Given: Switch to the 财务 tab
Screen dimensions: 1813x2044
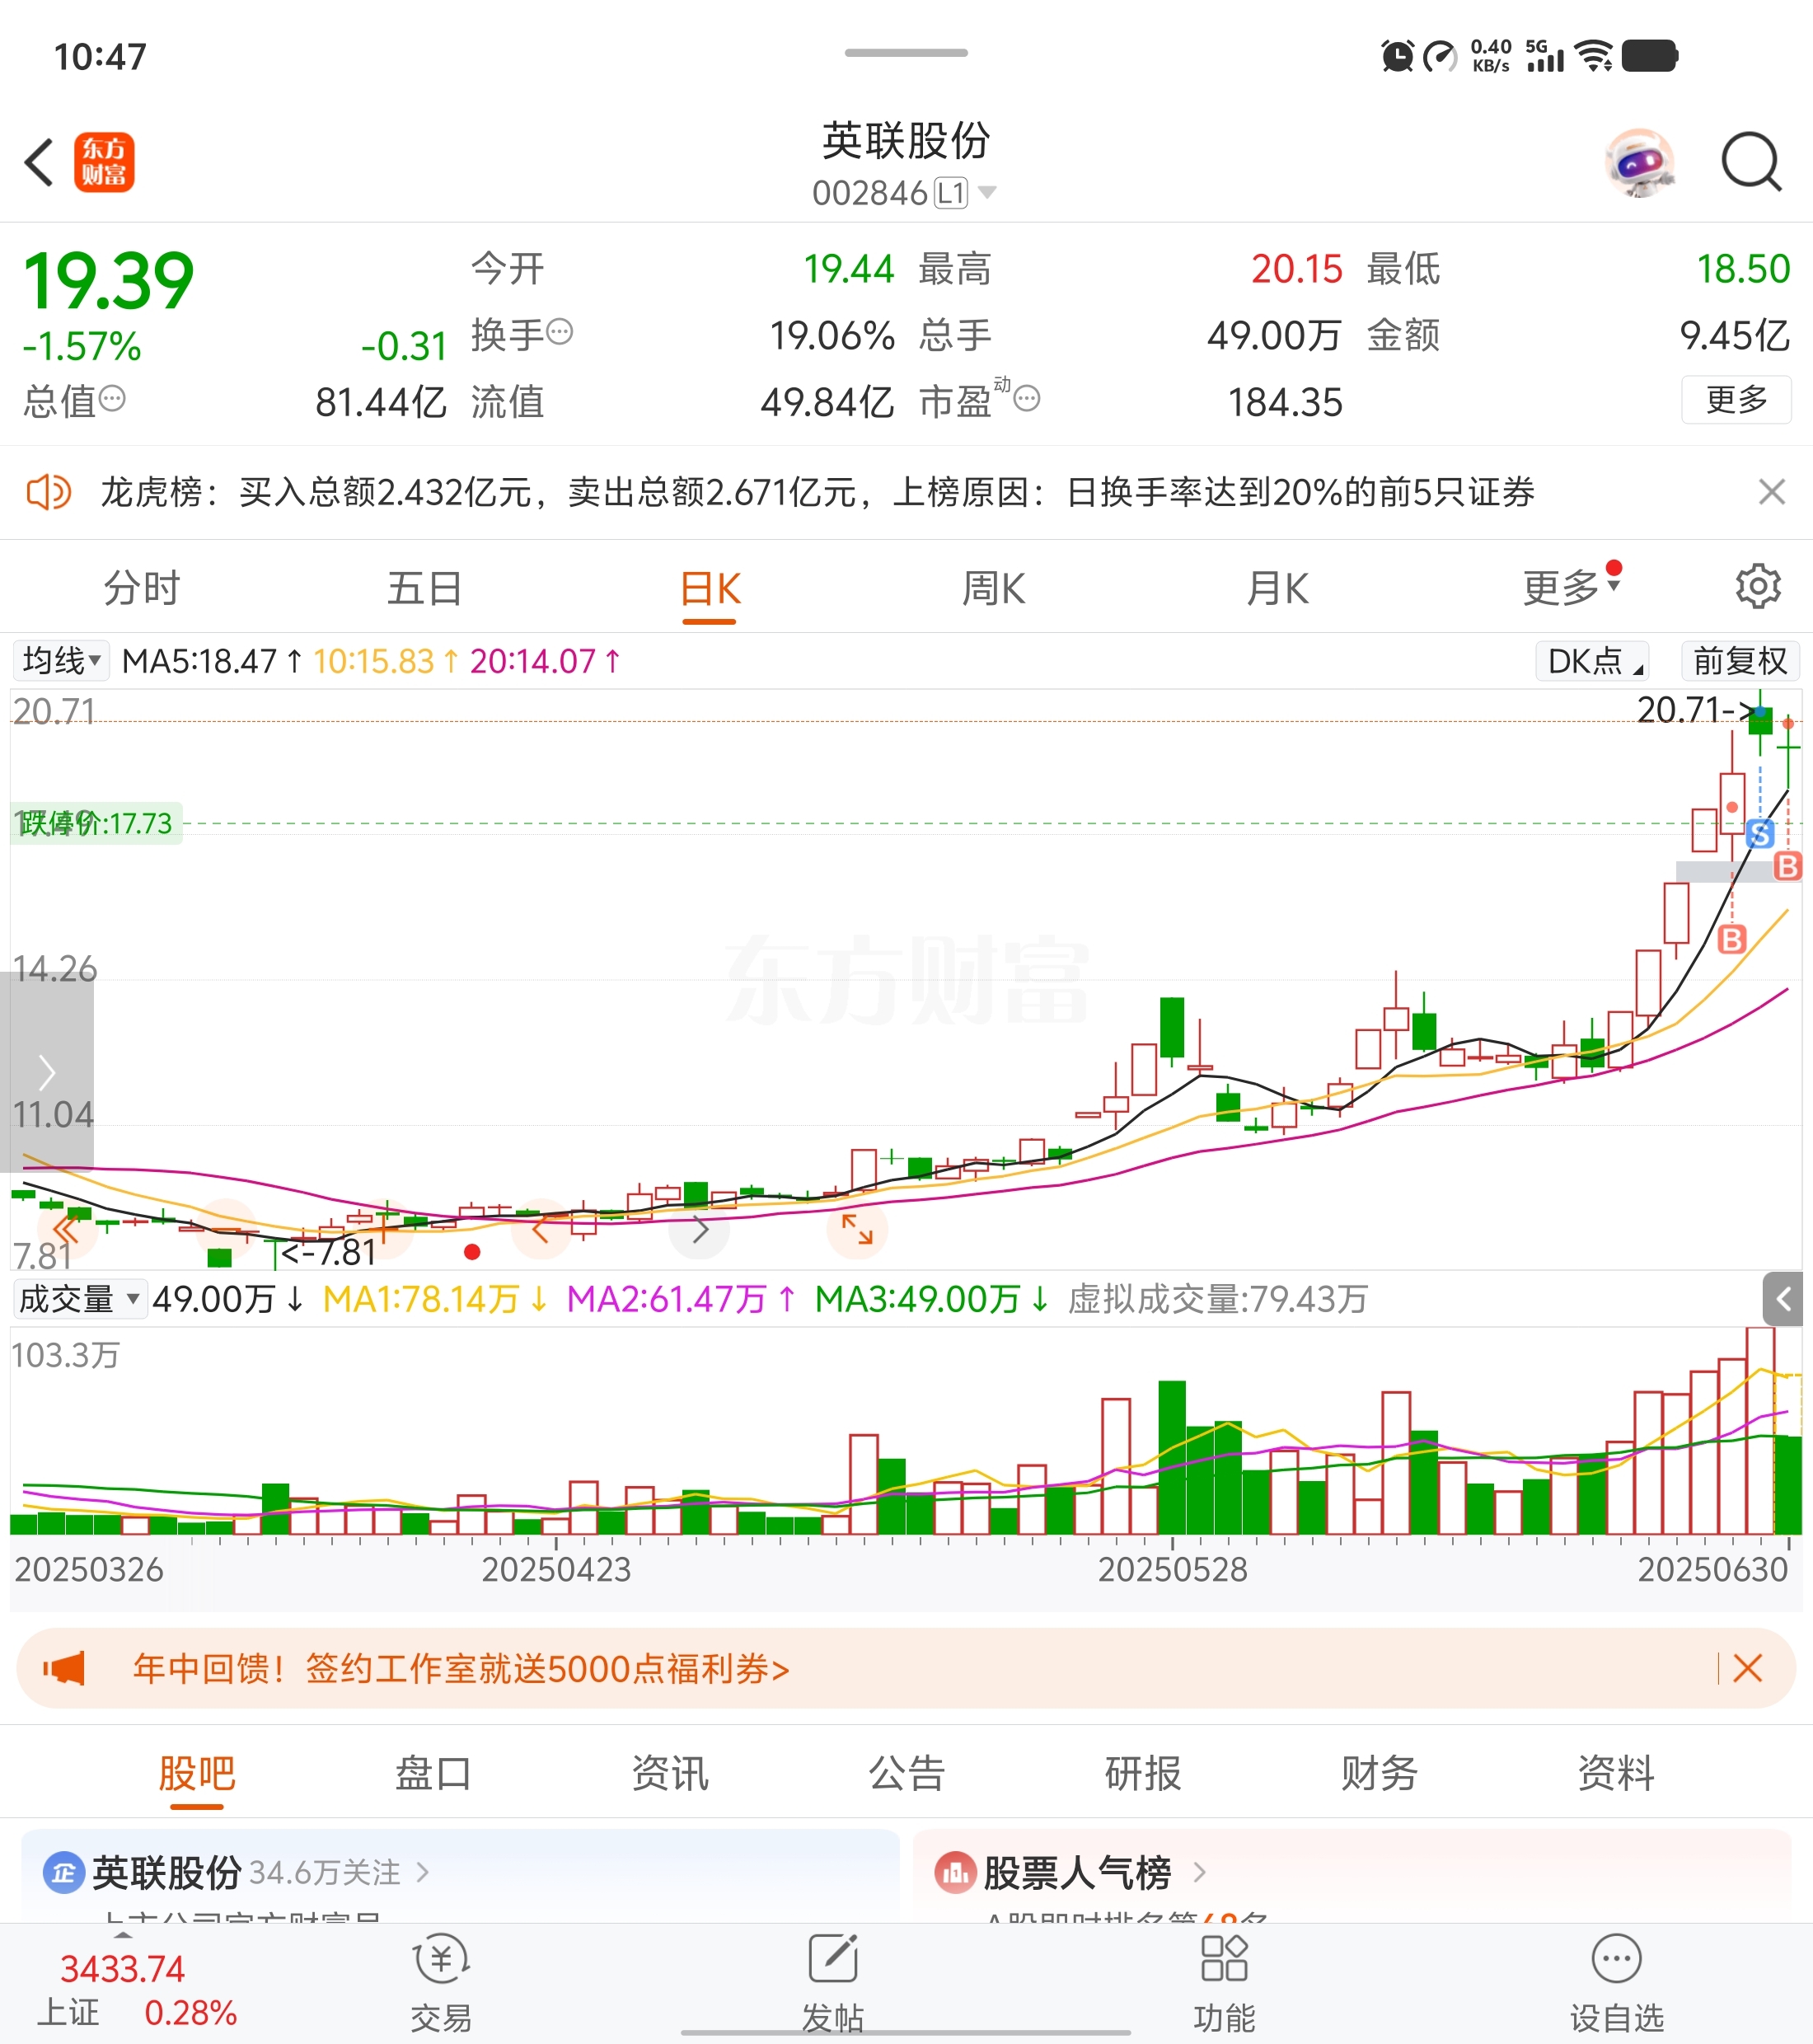Looking at the screenshot, I should coord(1379,1773).
